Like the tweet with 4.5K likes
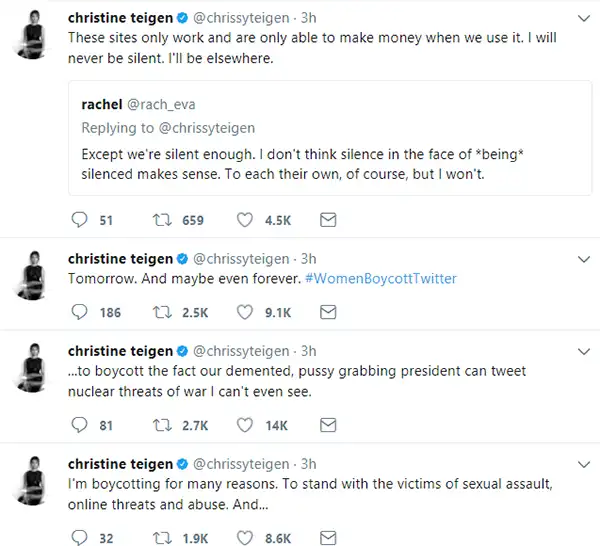 point(245,220)
